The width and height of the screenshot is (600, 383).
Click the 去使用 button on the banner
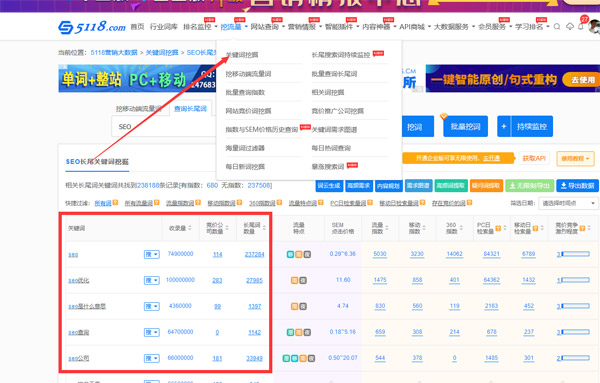[x=583, y=80]
